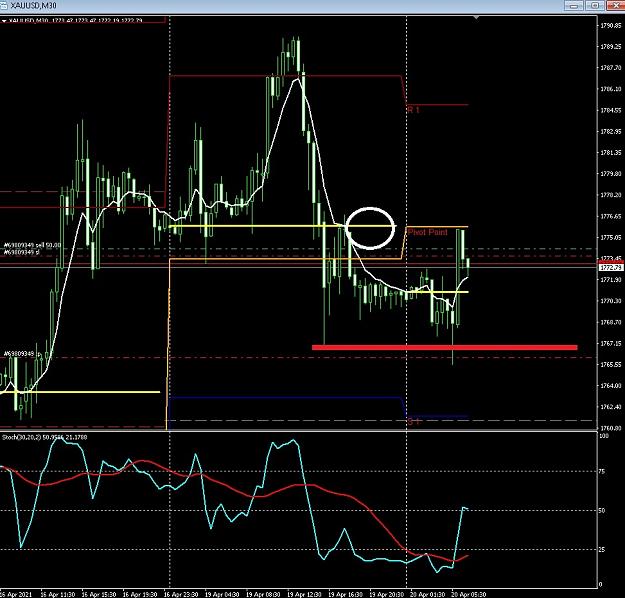
Task: Click the stochastic scale level 25
Action: point(602,550)
